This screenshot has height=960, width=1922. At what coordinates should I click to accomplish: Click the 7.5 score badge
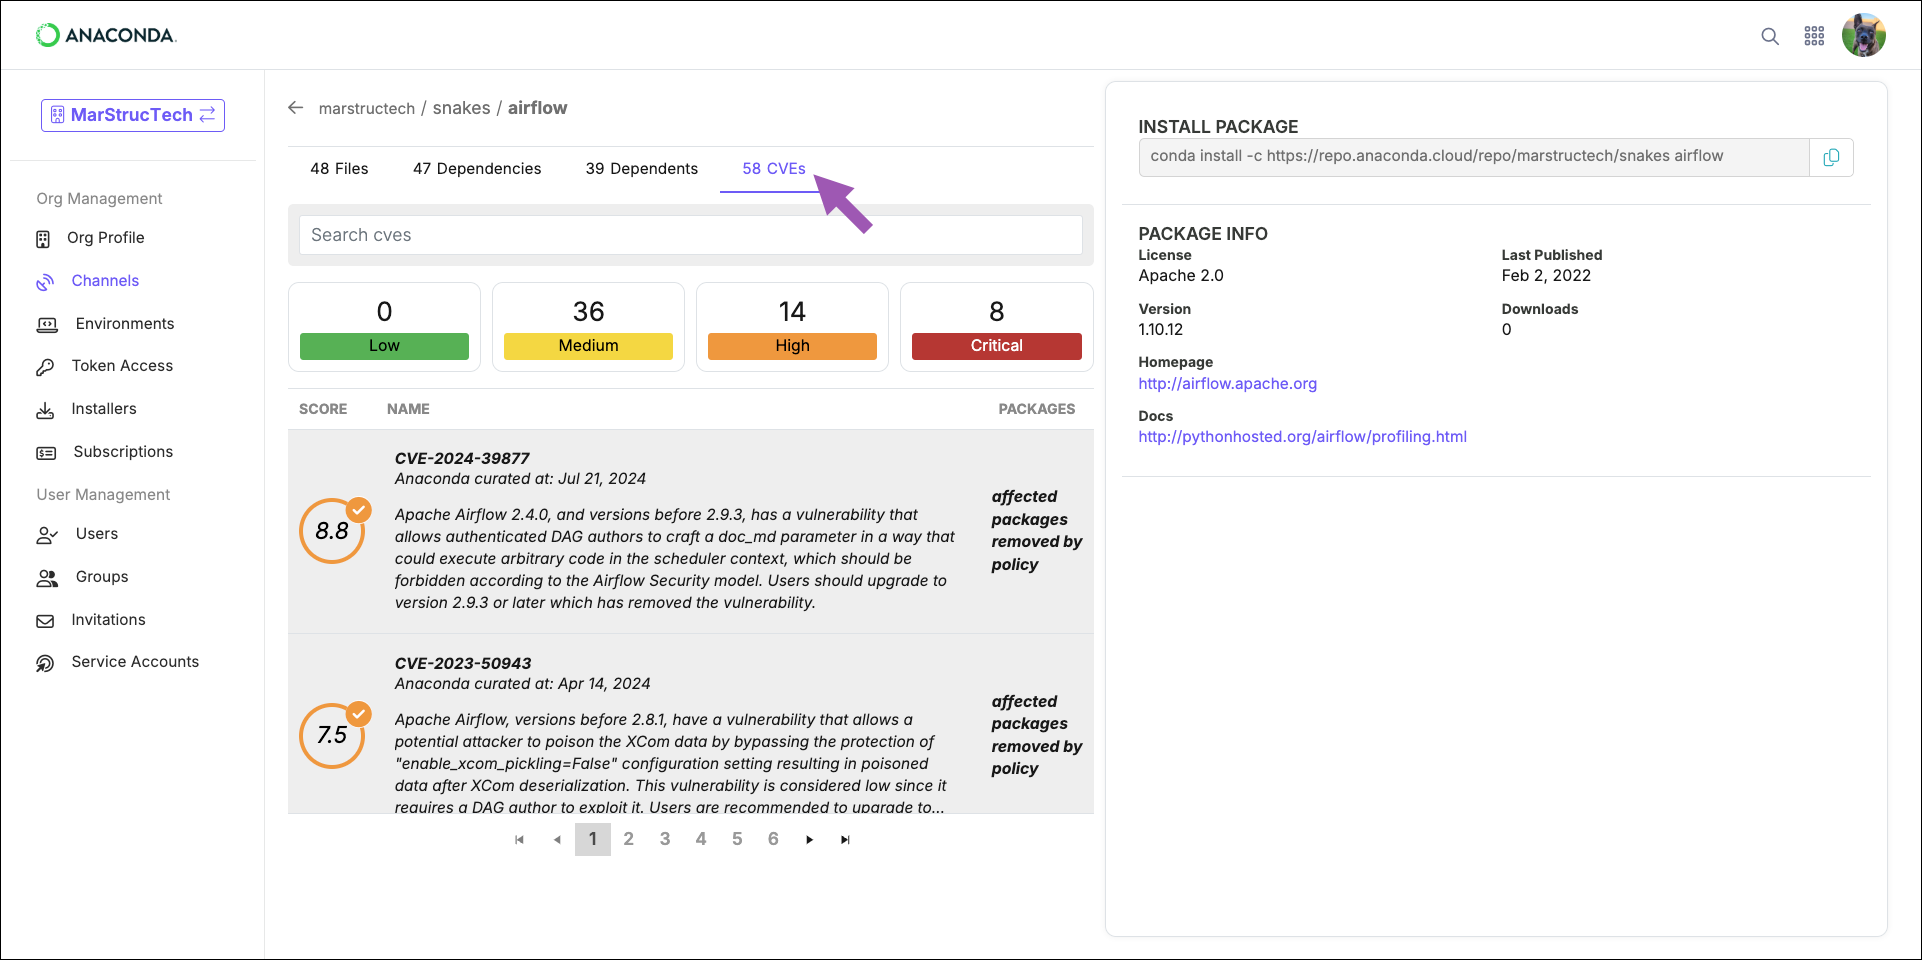(332, 735)
